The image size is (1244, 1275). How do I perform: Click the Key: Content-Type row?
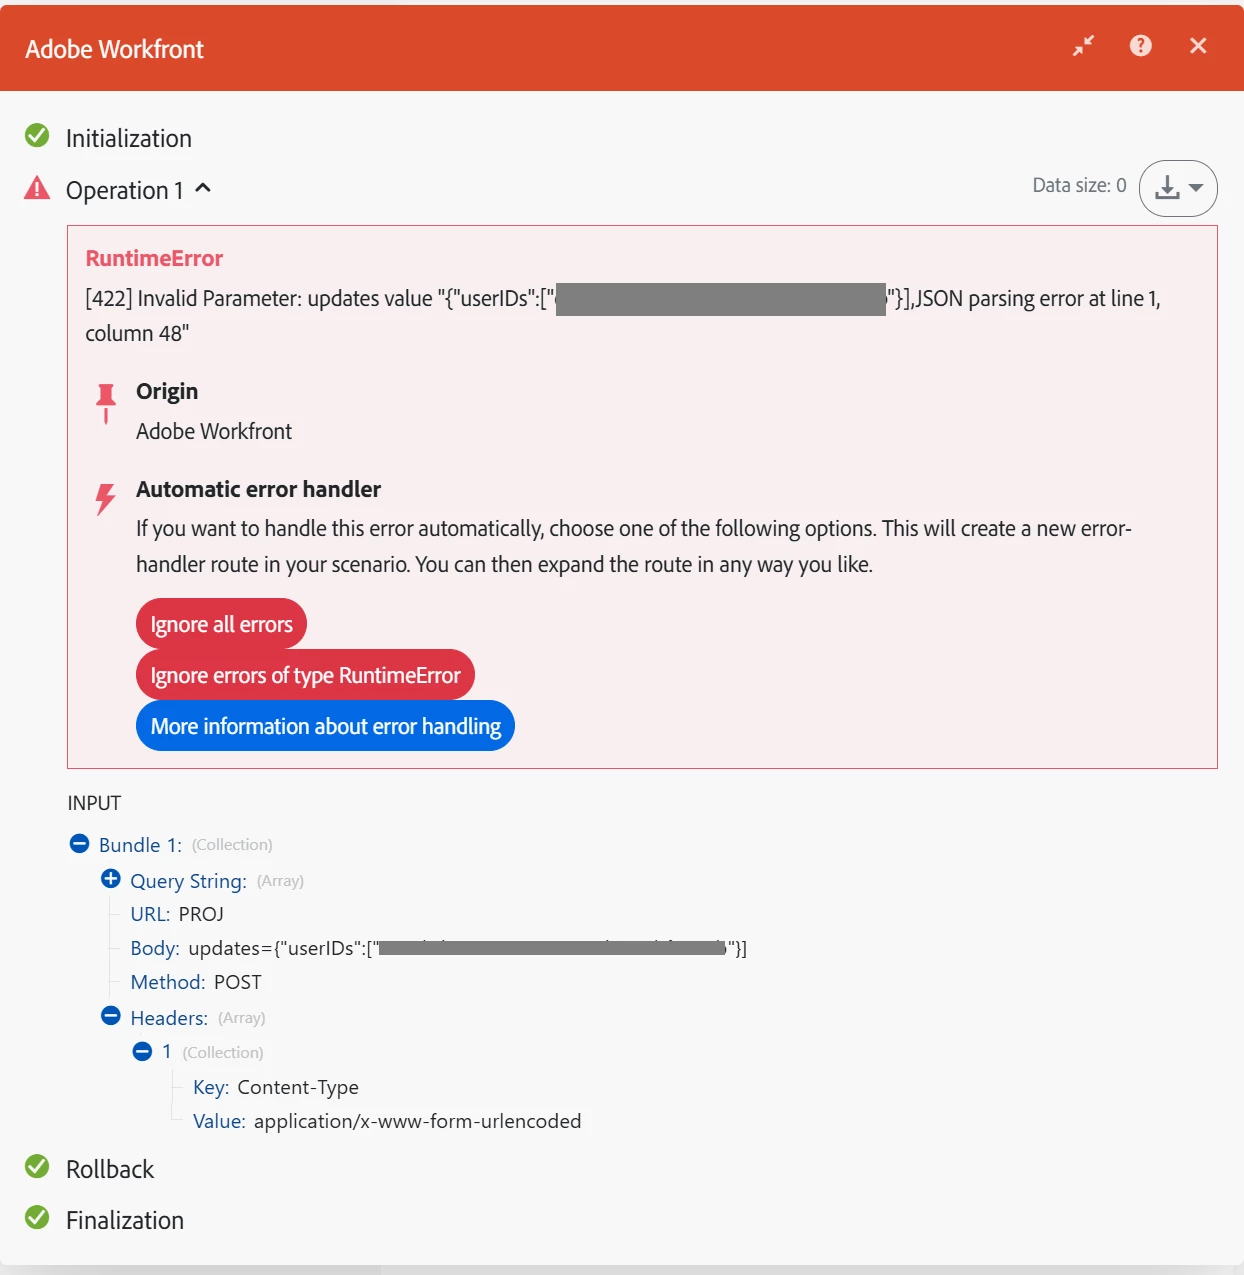point(276,1087)
